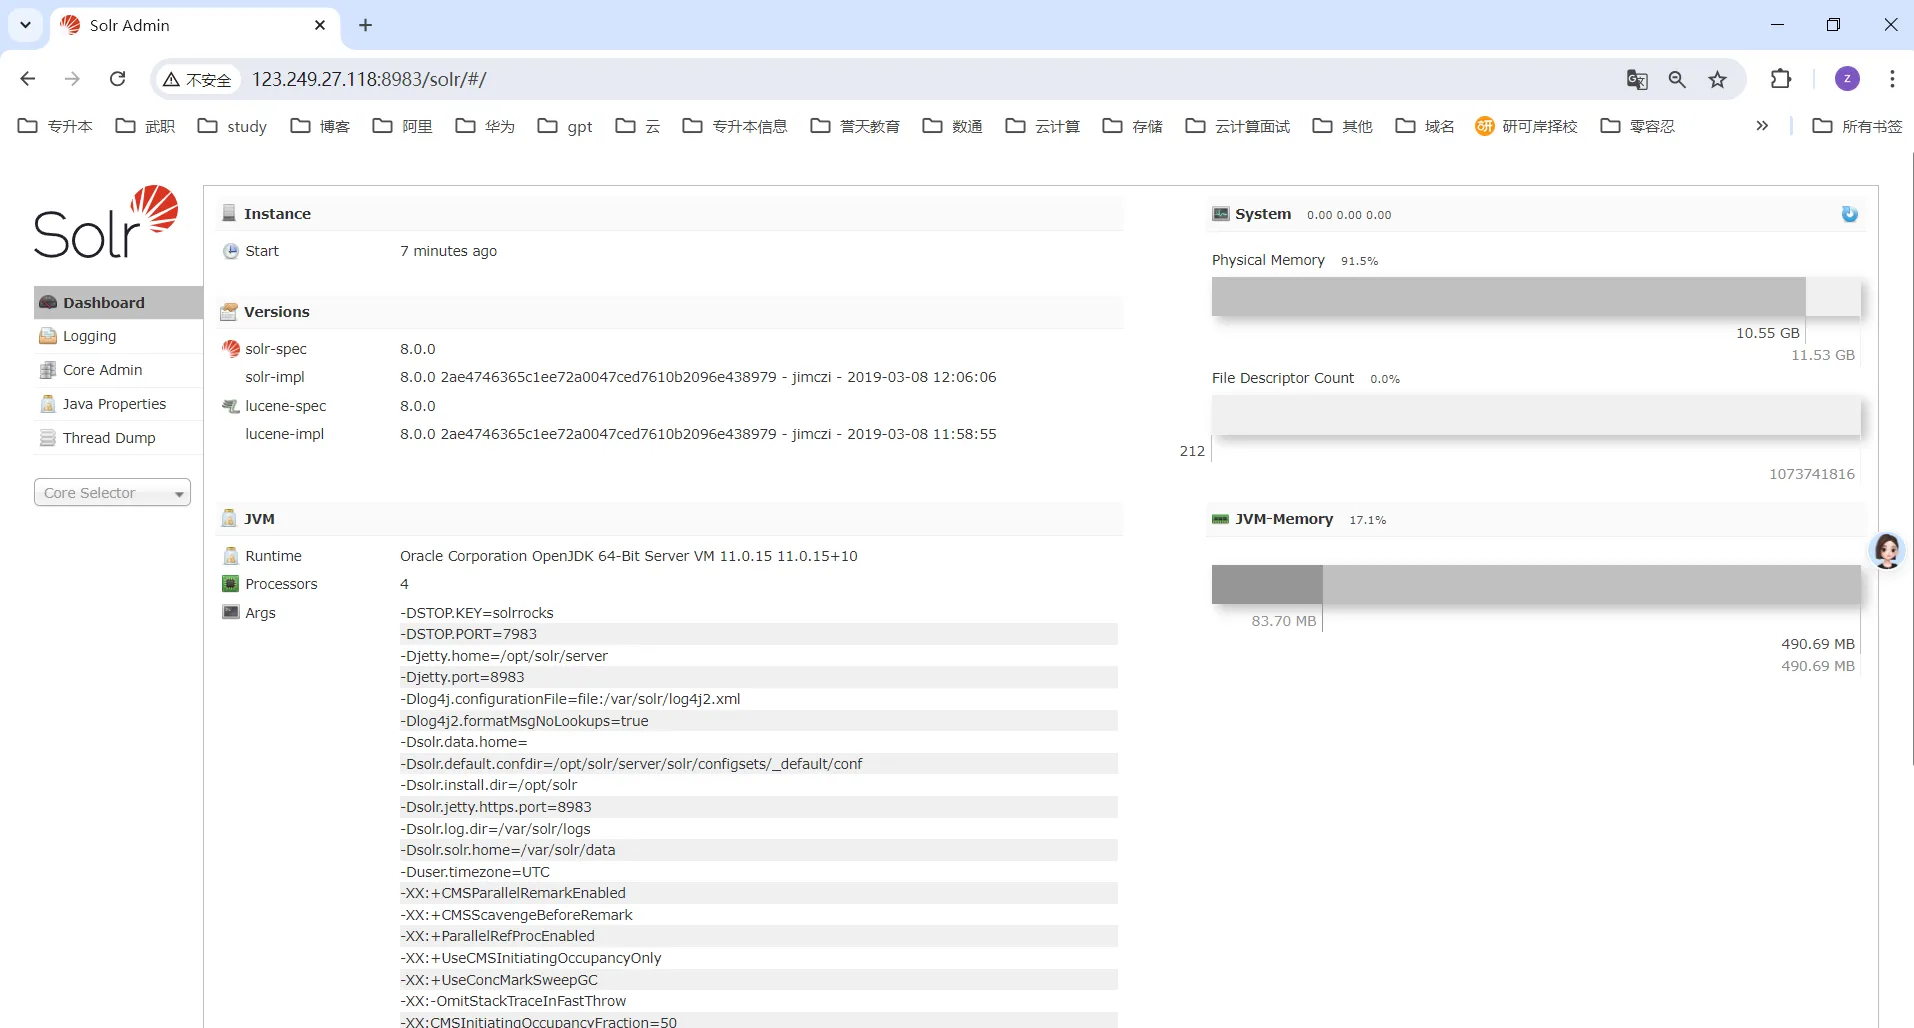This screenshot has width=1914, height=1028.
Task: Click the Instance section server icon
Action: (229, 213)
